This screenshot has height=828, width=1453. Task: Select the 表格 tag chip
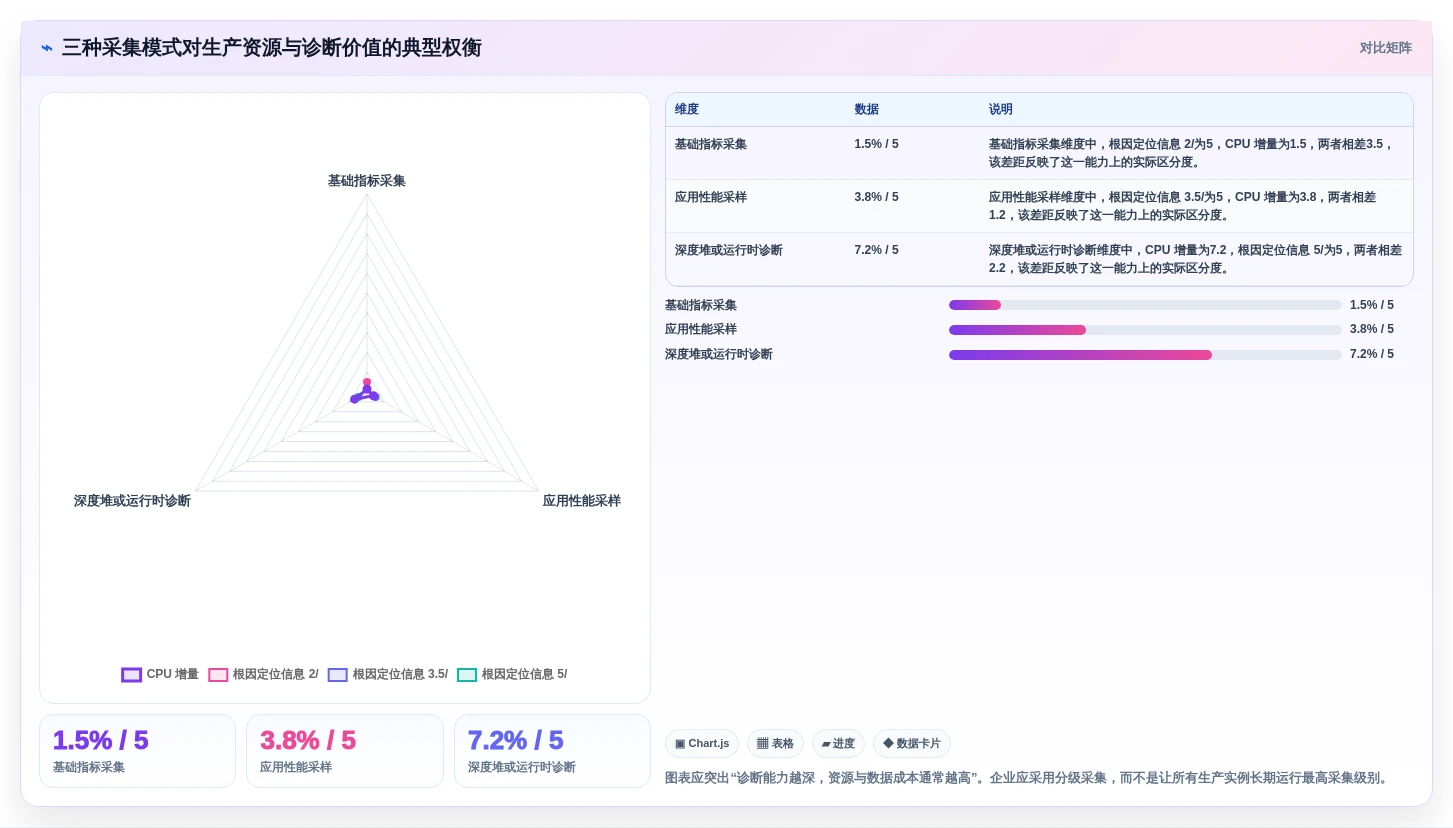click(x=775, y=743)
